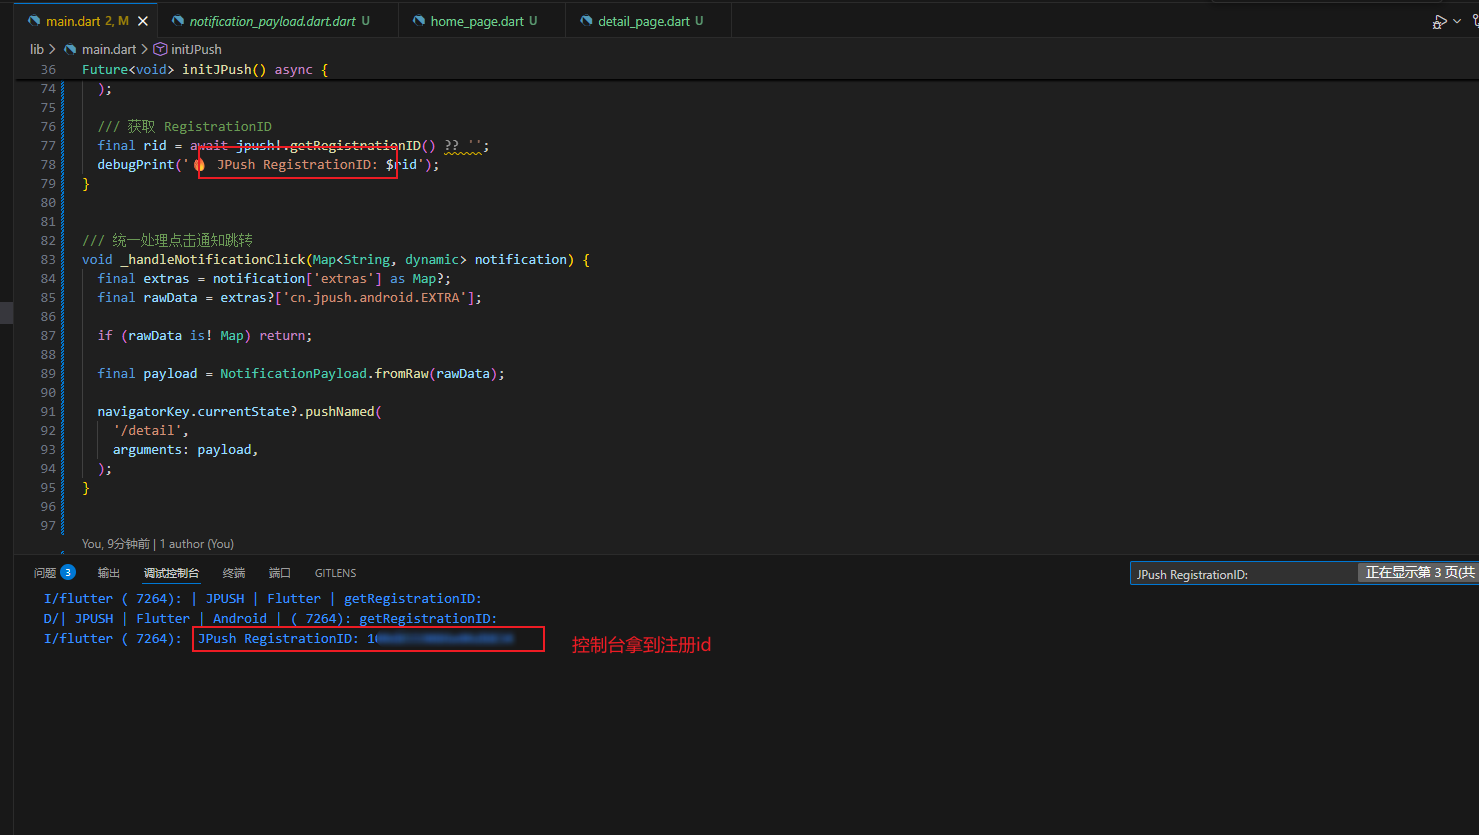This screenshot has height=835, width=1479.
Task: Click first console line 'I/flutter ( 7264): | JPUSH'
Action: pyautogui.click(x=262, y=598)
